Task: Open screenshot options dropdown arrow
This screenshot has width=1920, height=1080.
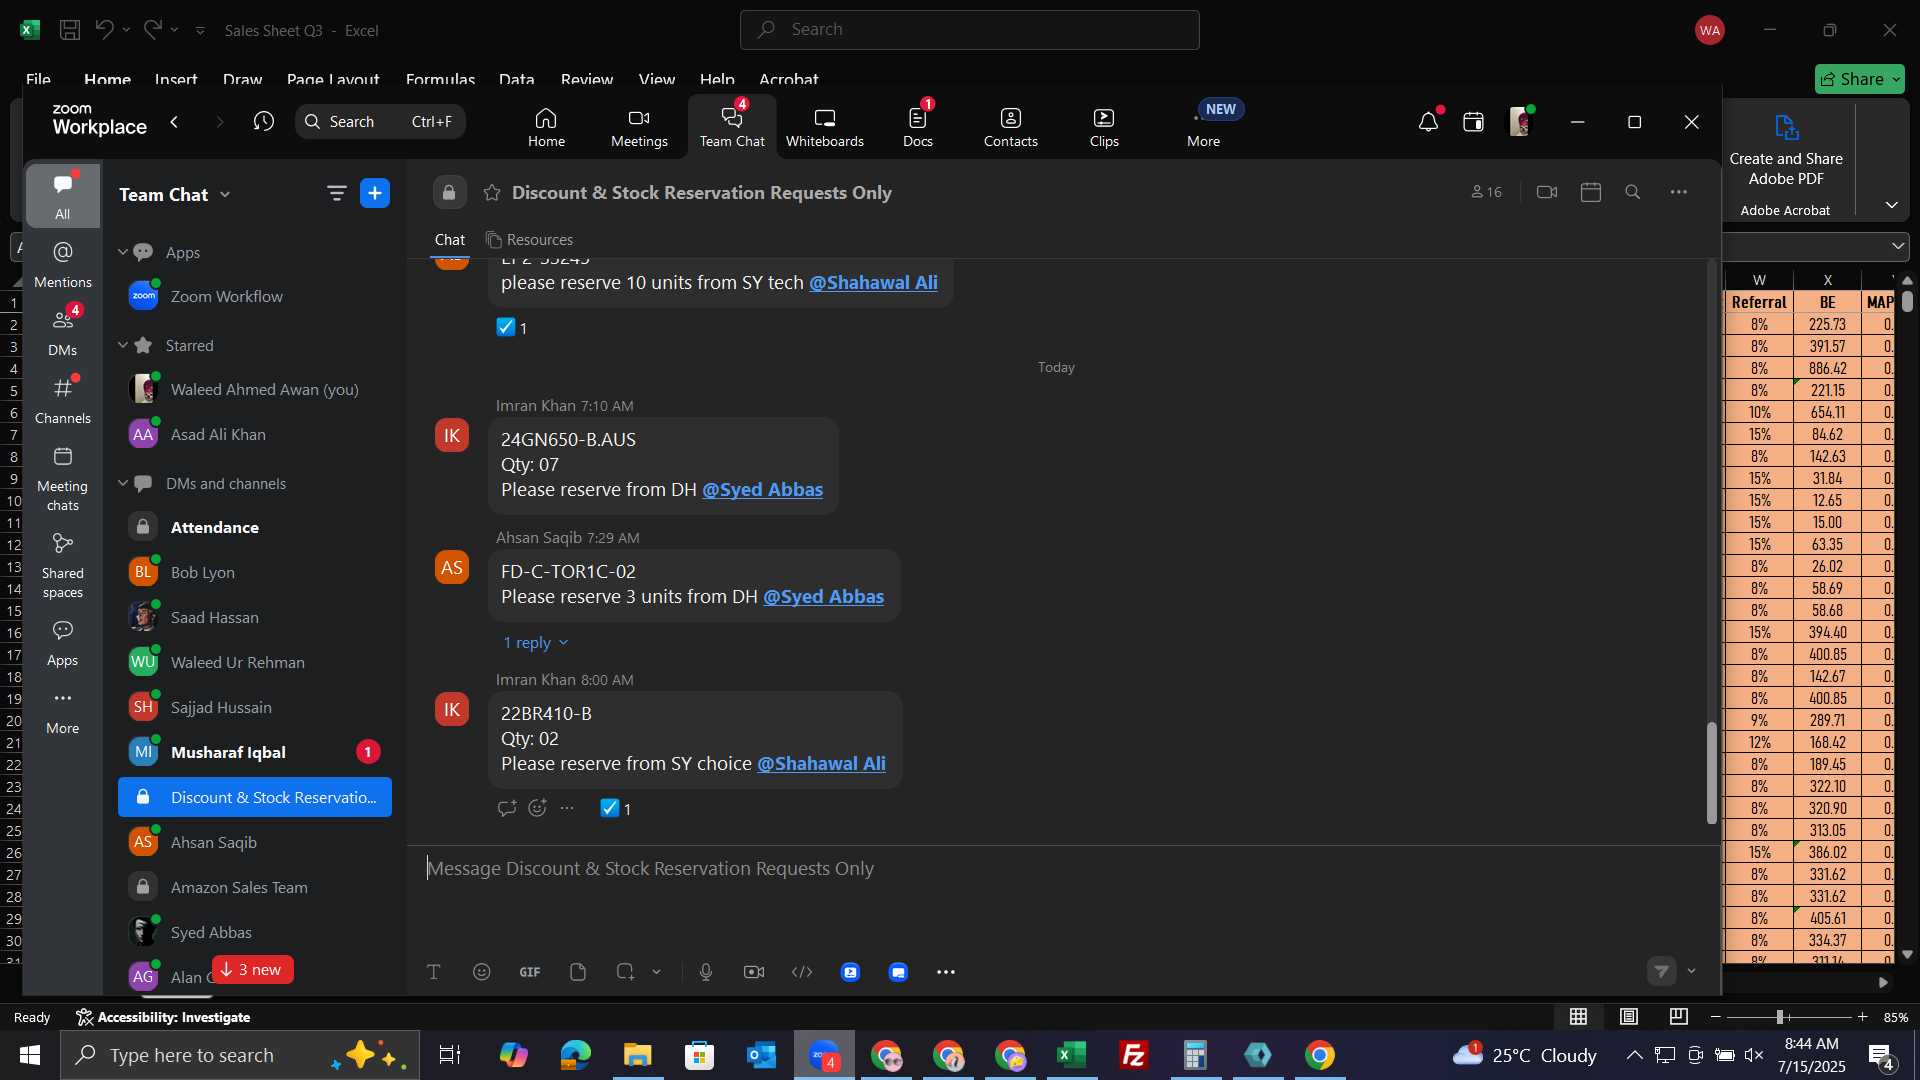Action: coord(657,972)
